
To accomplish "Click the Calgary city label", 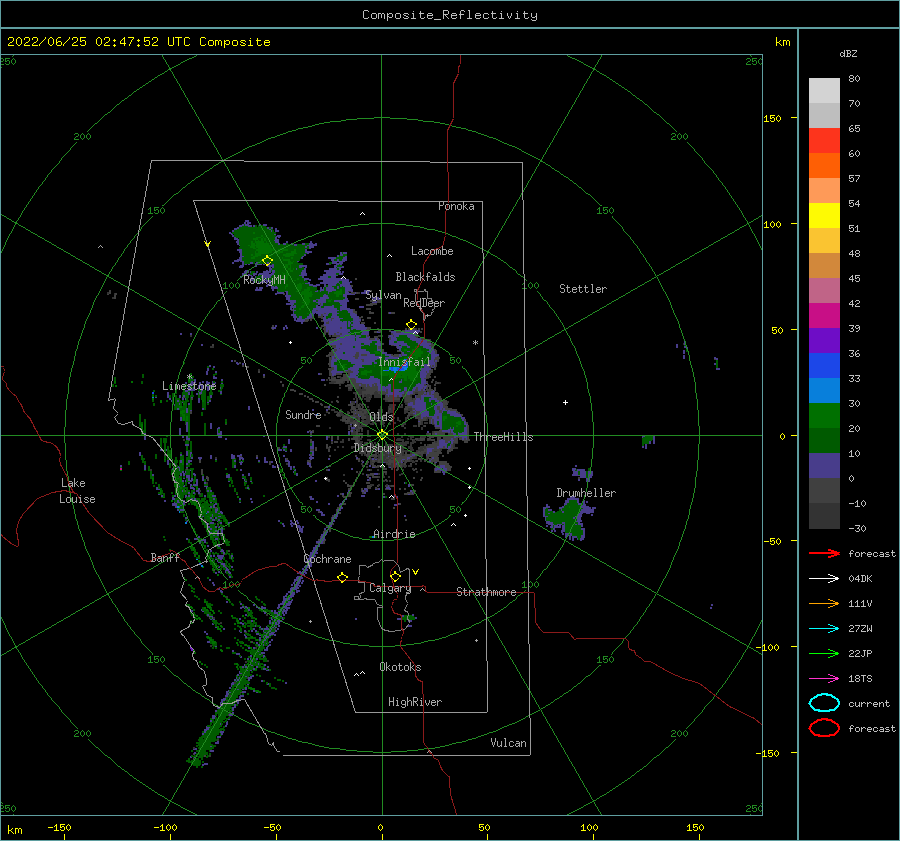I will (x=390, y=588).
